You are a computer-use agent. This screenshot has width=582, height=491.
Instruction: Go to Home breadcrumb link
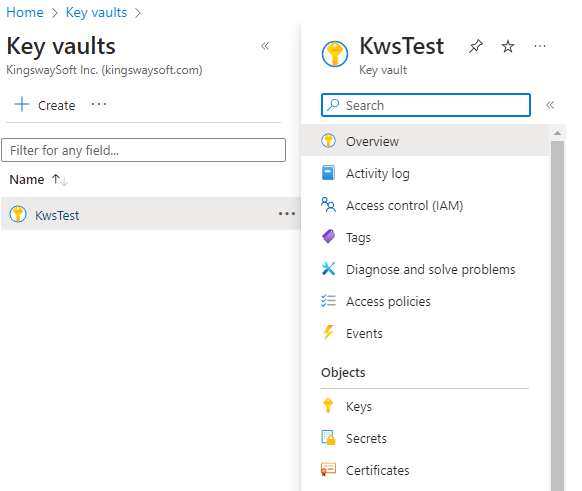pyautogui.click(x=25, y=13)
